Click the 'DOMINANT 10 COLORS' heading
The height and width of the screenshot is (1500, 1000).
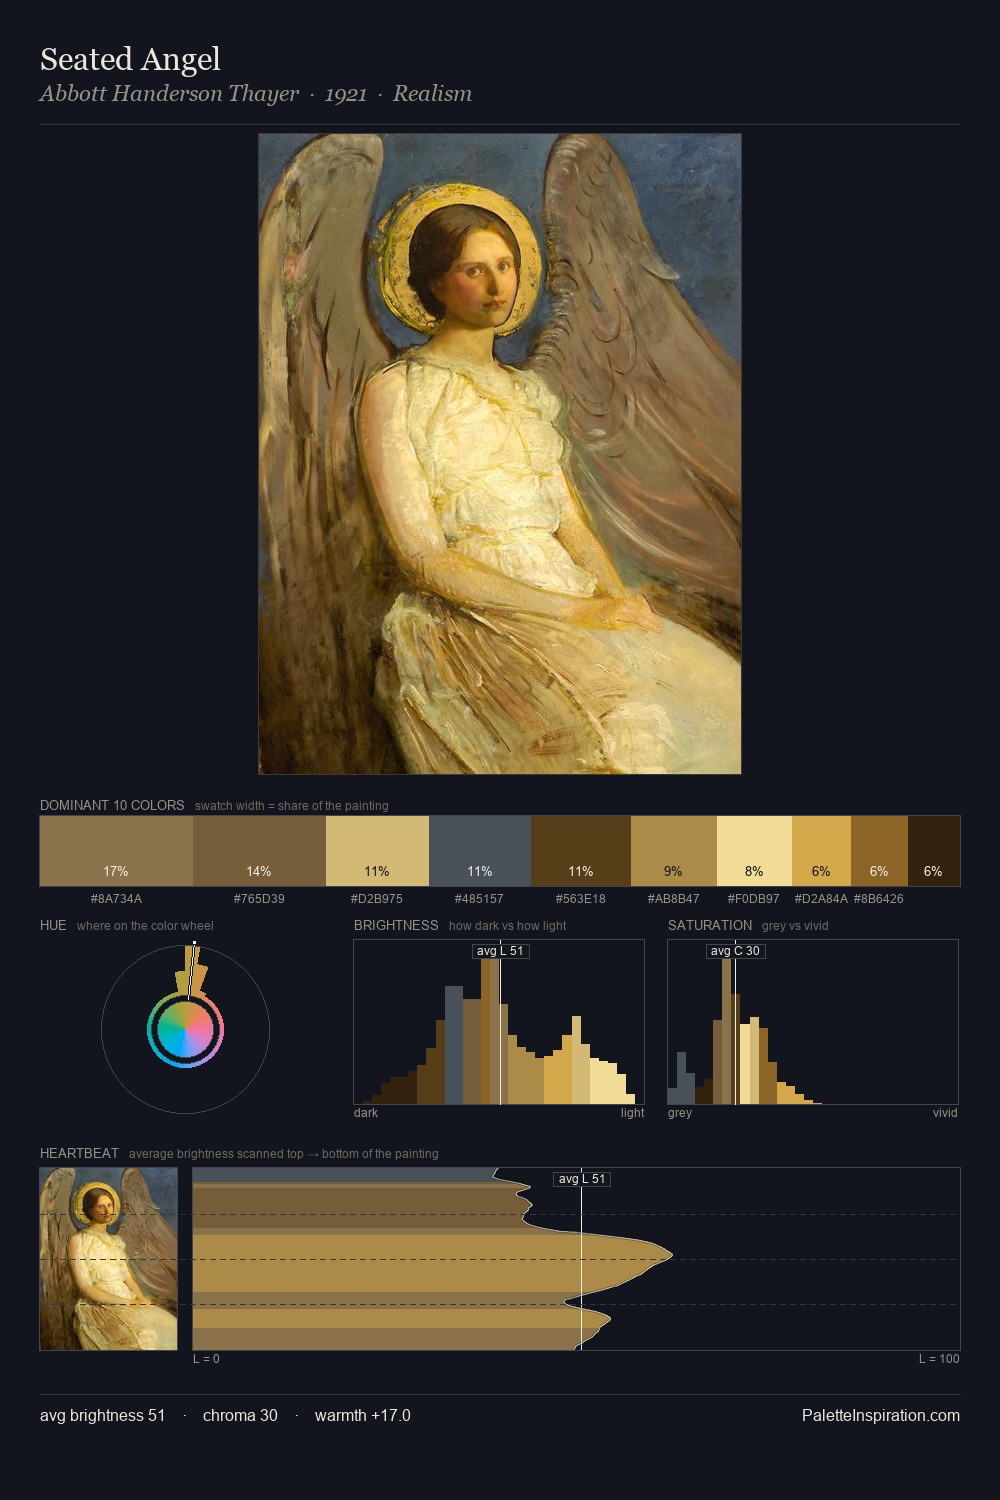tap(112, 805)
